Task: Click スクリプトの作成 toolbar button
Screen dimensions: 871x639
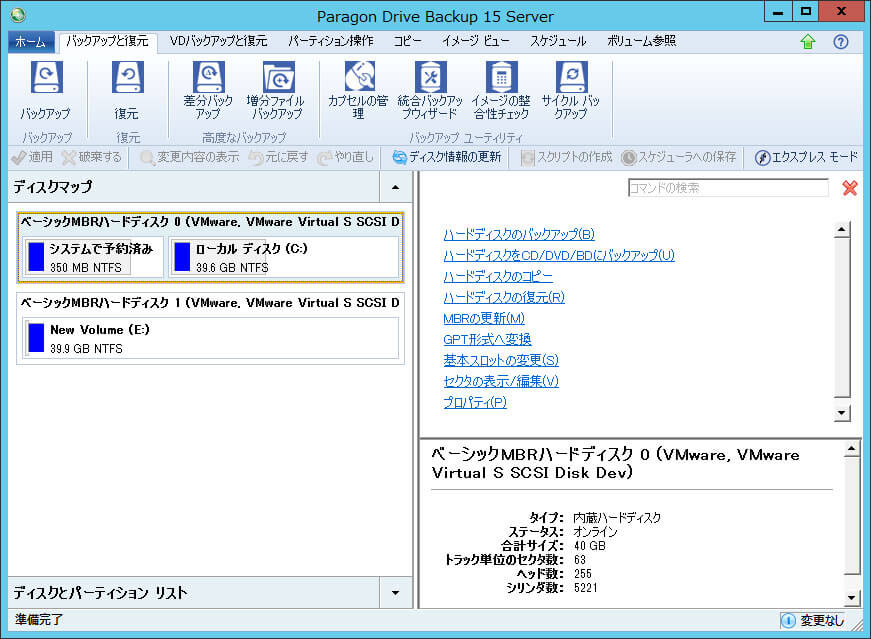Action: 566,157
